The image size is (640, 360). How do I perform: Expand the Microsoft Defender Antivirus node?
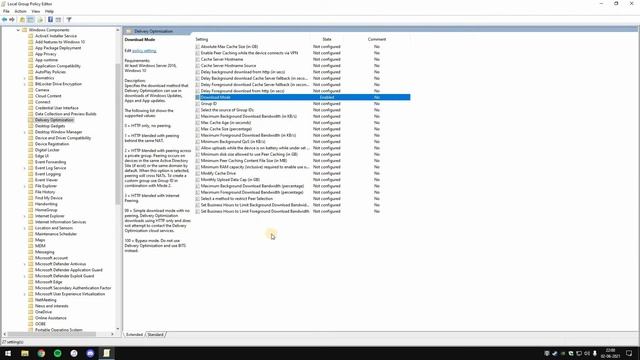(24, 264)
